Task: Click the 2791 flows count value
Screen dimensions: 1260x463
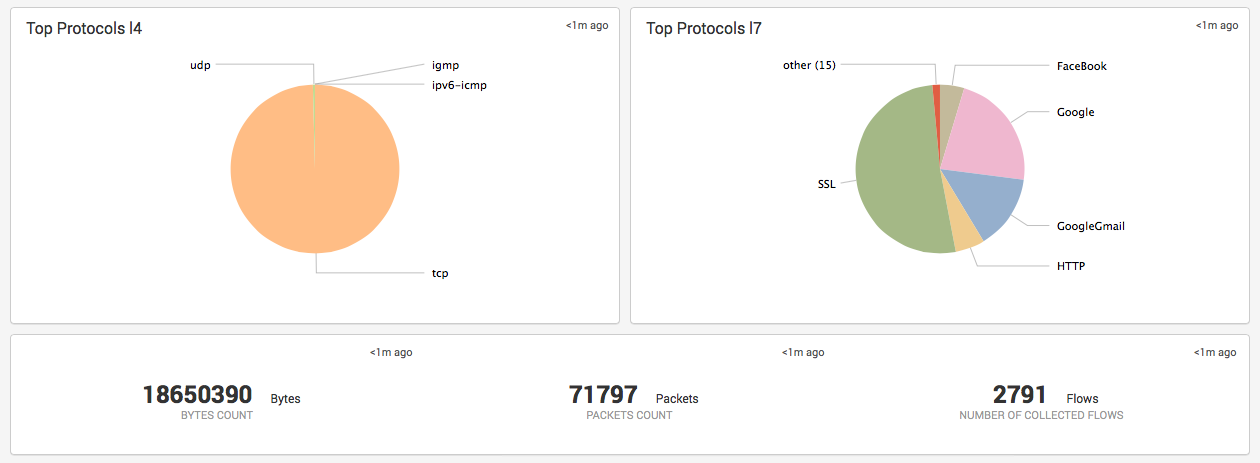Action: click(1020, 395)
